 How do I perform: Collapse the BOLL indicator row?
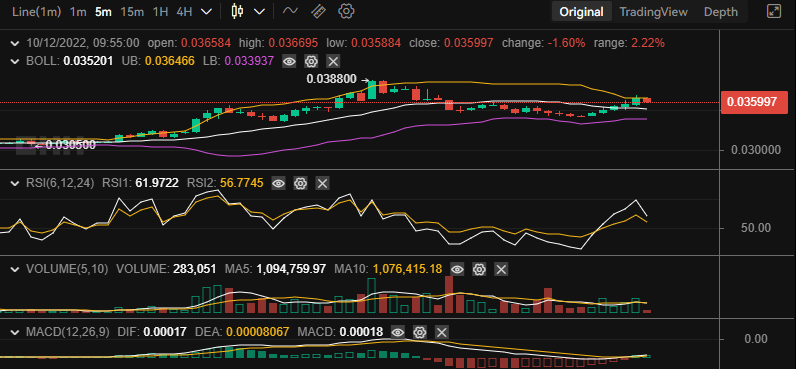(x=15, y=61)
